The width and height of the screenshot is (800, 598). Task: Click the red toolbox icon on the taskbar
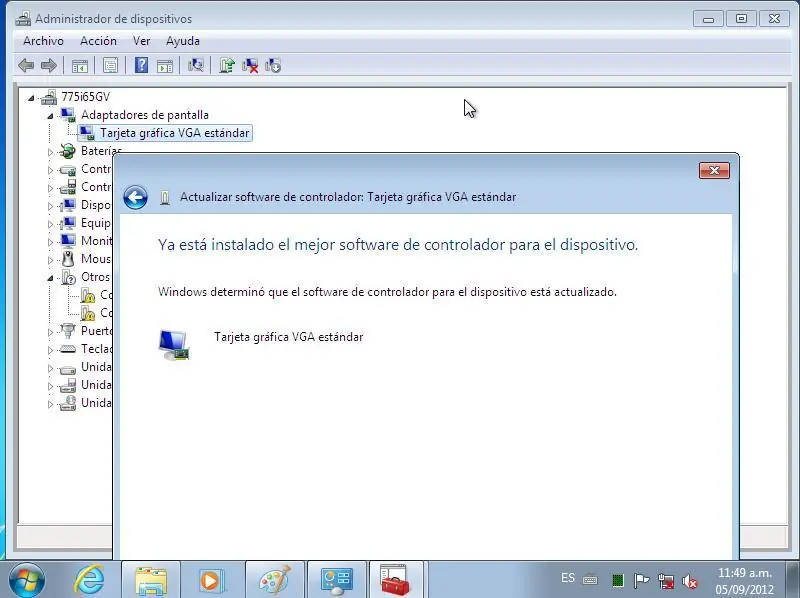coord(397,578)
